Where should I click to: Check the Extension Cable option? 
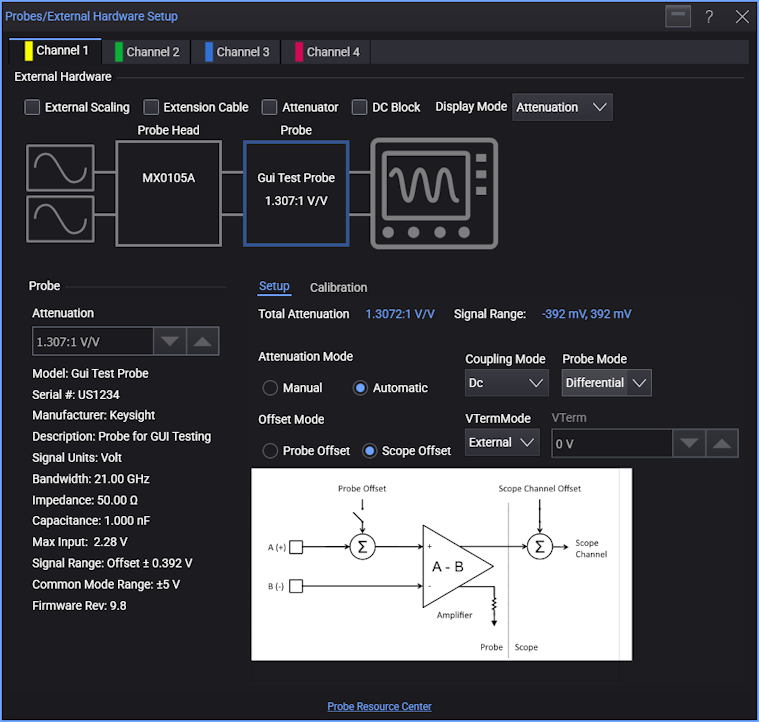pos(152,107)
